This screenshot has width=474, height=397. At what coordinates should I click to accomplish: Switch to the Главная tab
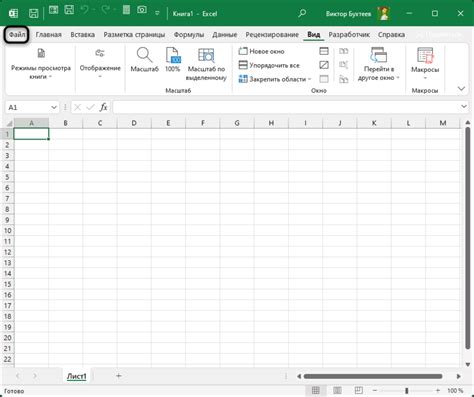point(49,35)
